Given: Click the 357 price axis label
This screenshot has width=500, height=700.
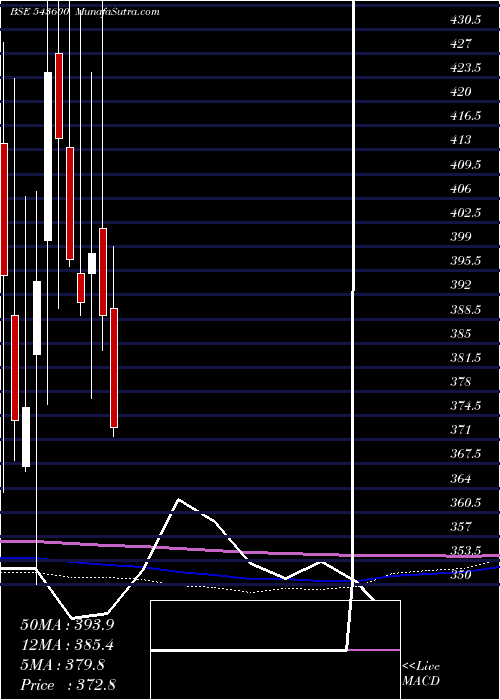Looking at the screenshot, I should click(461, 527).
